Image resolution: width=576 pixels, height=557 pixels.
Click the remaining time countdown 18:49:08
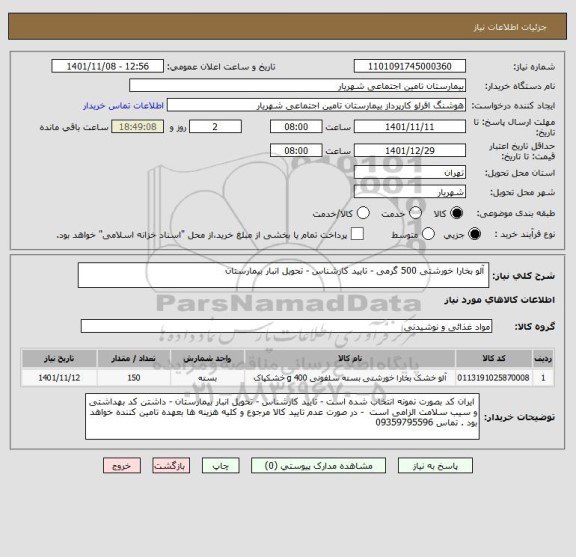pyautogui.click(x=138, y=127)
